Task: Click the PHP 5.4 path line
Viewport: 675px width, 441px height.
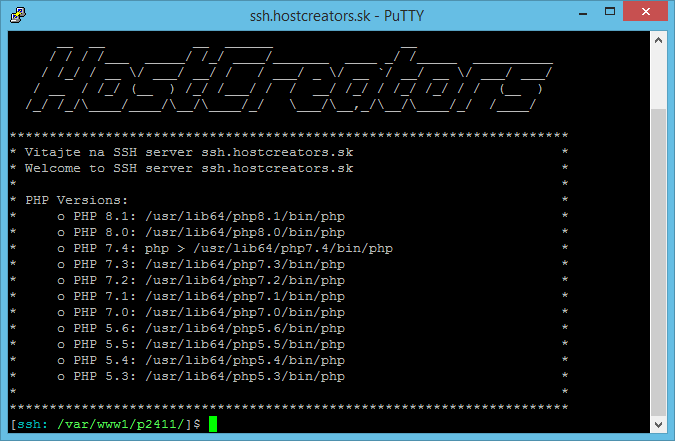Action: click(201, 360)
